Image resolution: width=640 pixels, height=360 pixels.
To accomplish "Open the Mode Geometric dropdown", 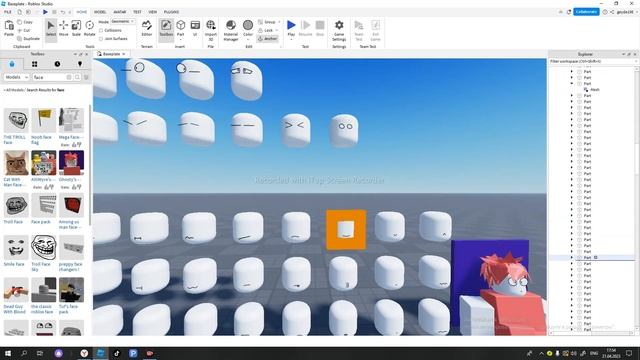I will tap(123, 21).
